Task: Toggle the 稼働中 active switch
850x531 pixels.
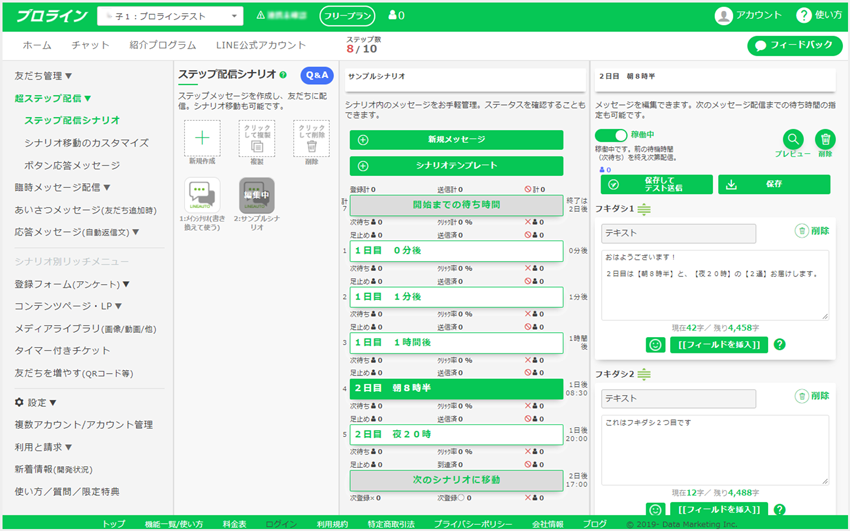Action: [x=611, y=135]
